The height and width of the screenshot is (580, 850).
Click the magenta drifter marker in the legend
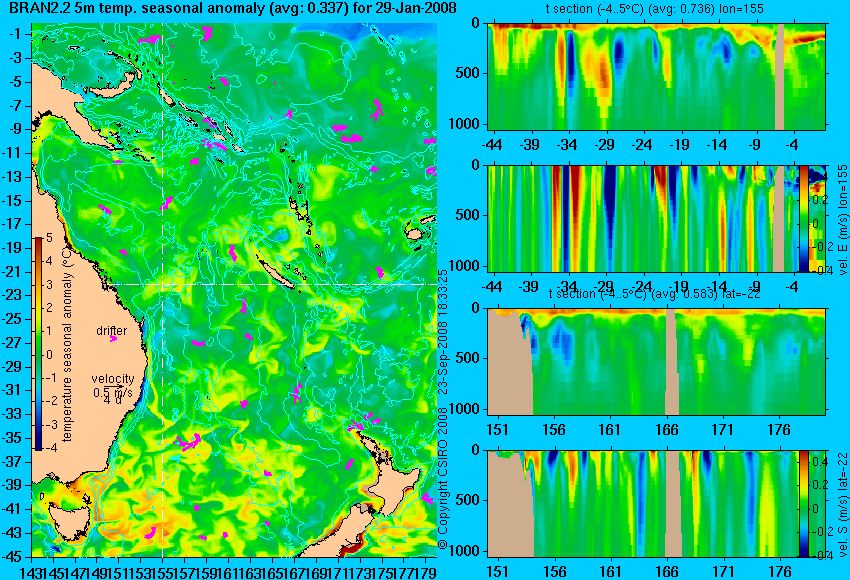coord(113,339)
